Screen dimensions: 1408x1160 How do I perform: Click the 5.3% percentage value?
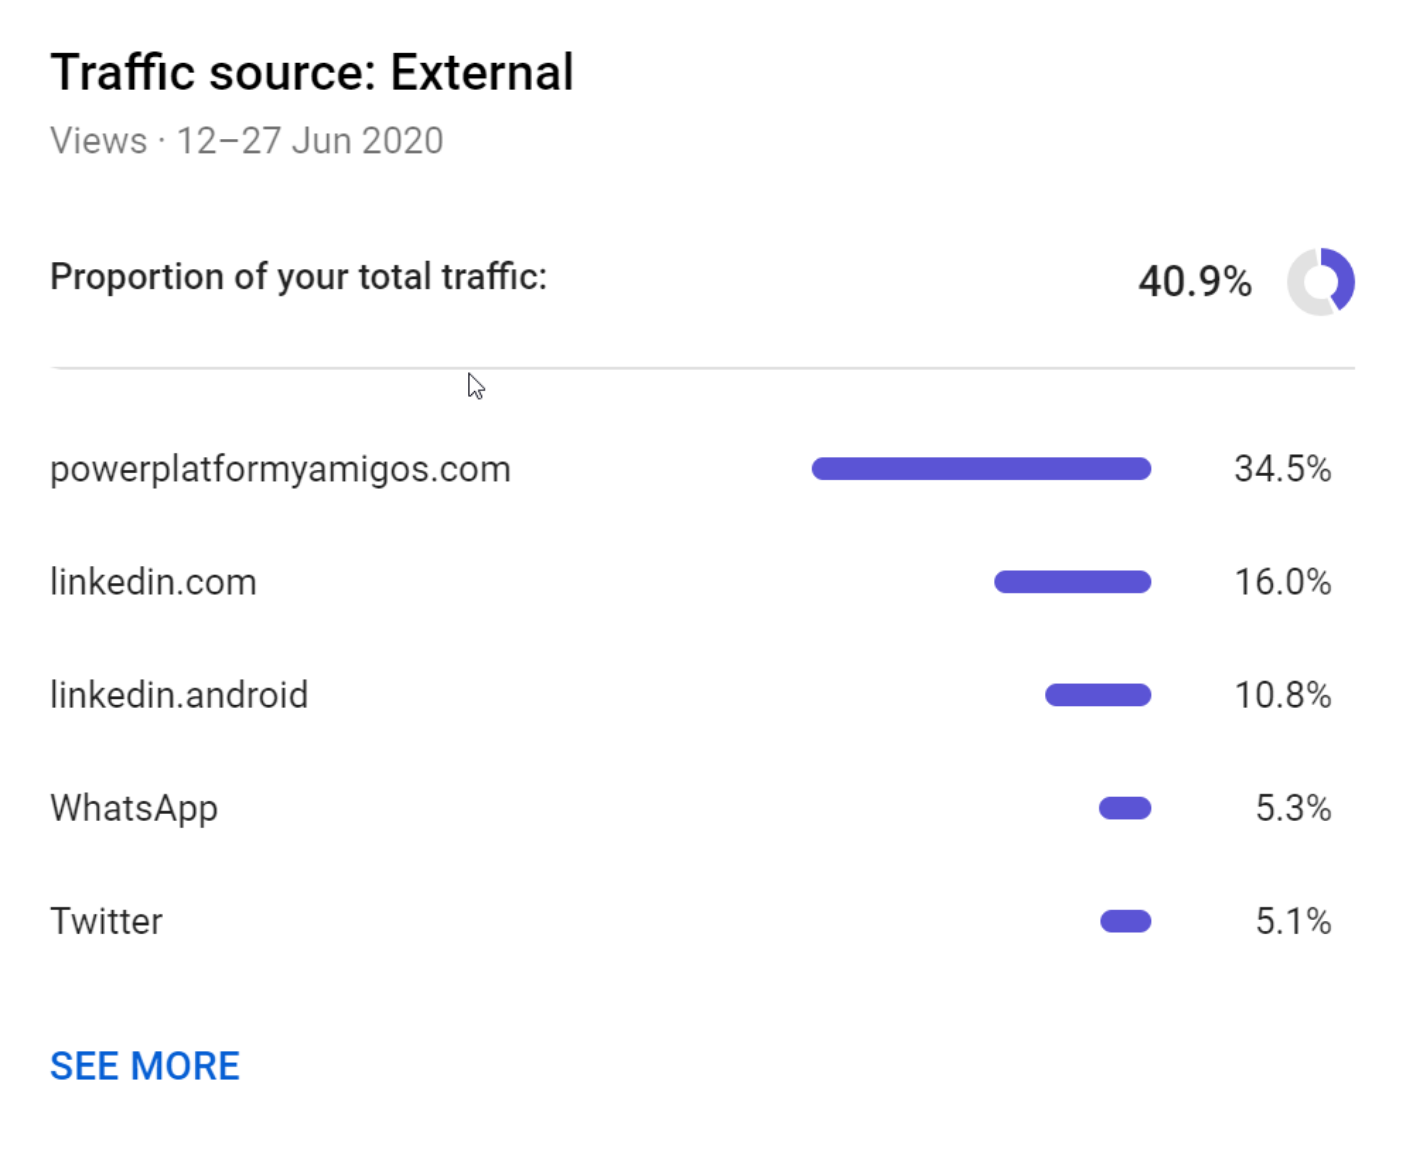click(1294, 808)
